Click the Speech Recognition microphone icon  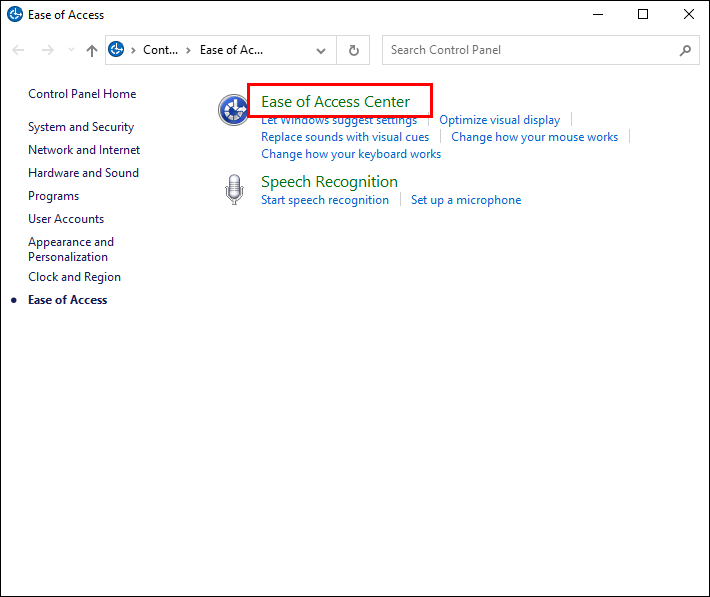click(x=234, y=189)
